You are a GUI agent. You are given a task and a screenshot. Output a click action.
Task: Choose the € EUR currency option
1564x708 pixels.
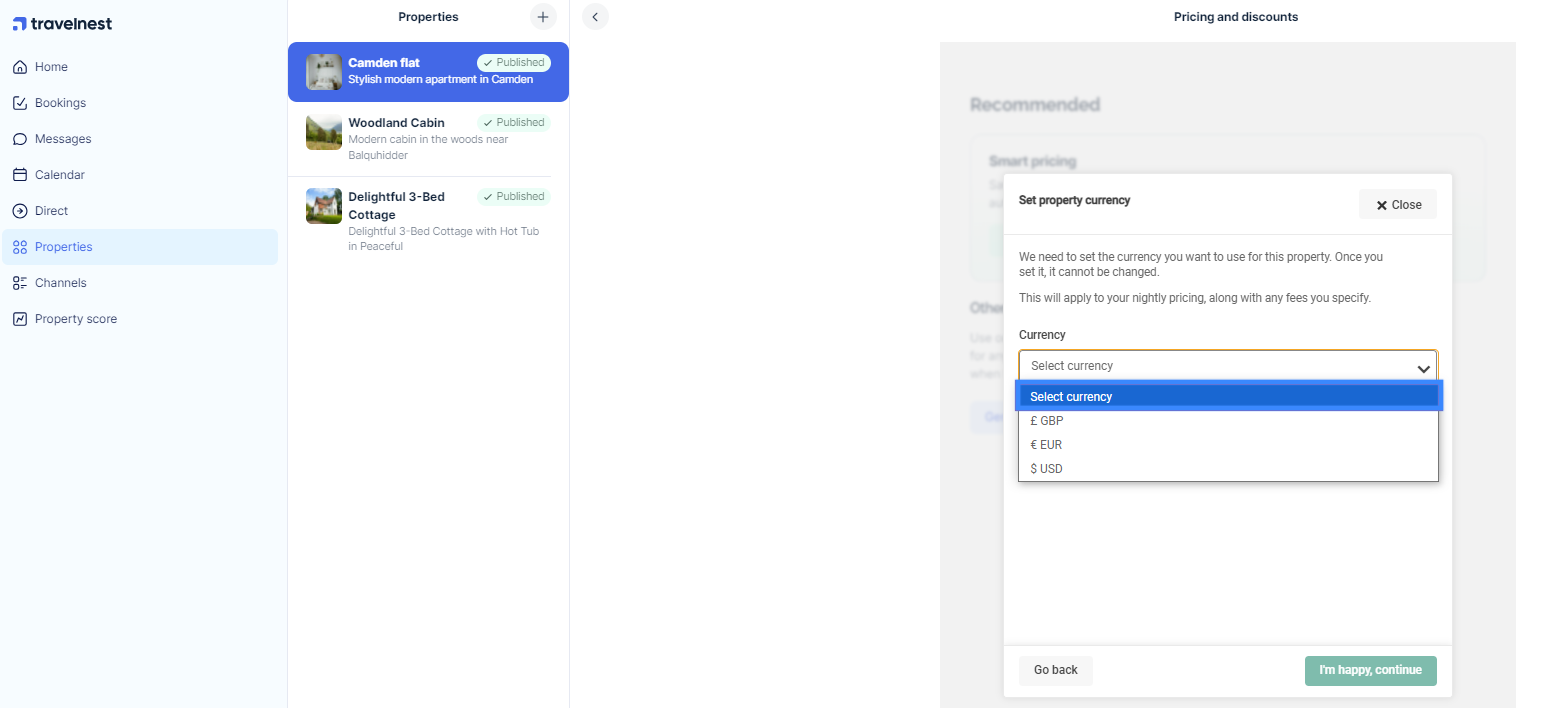coord(1228,445)
